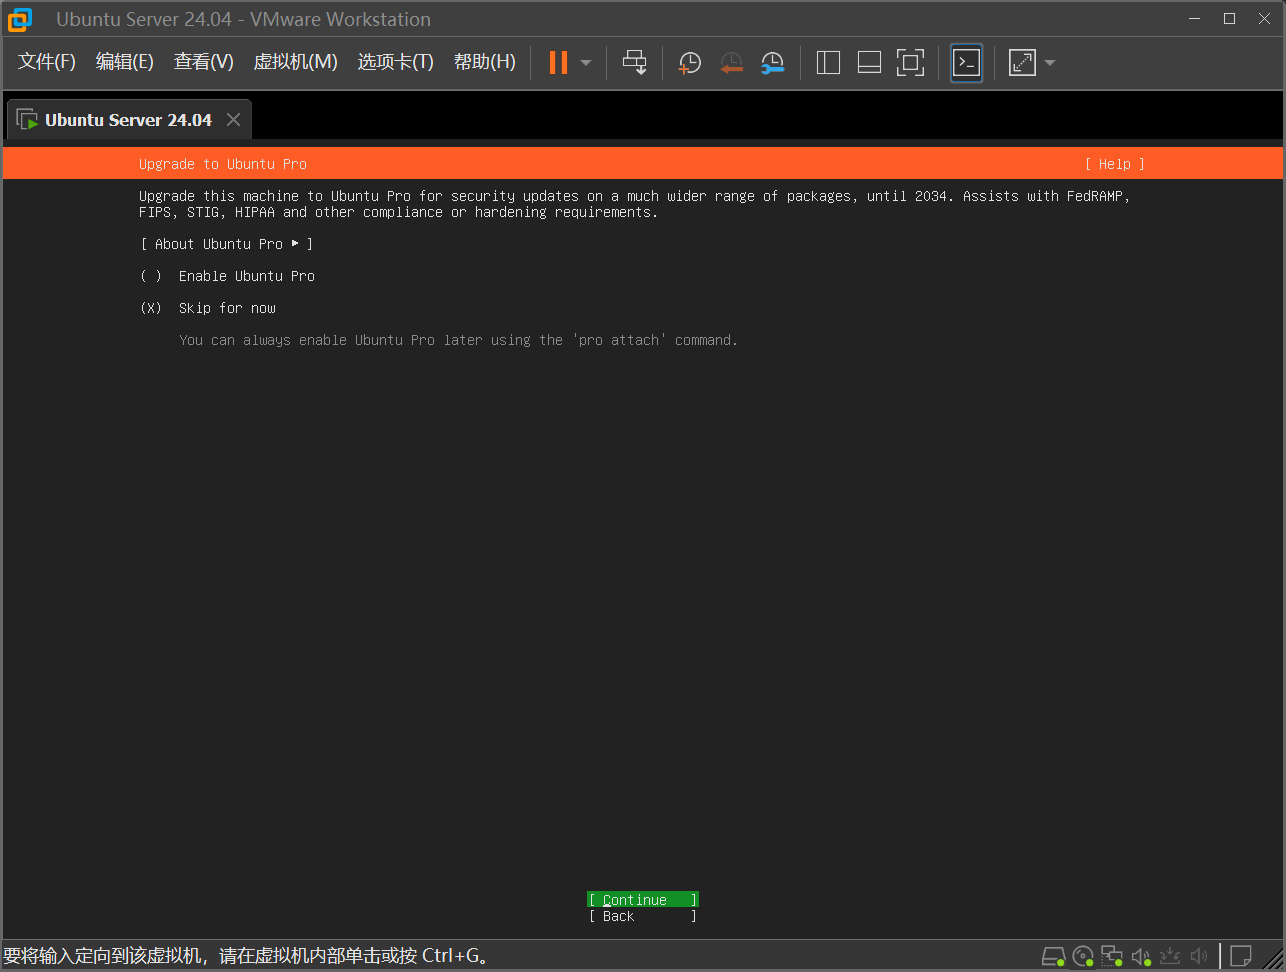This screenshot has width=1286, height=972.
Task: Expand About Ubuntu Pro
Action: pyautogui.click(x=227, y=244)
